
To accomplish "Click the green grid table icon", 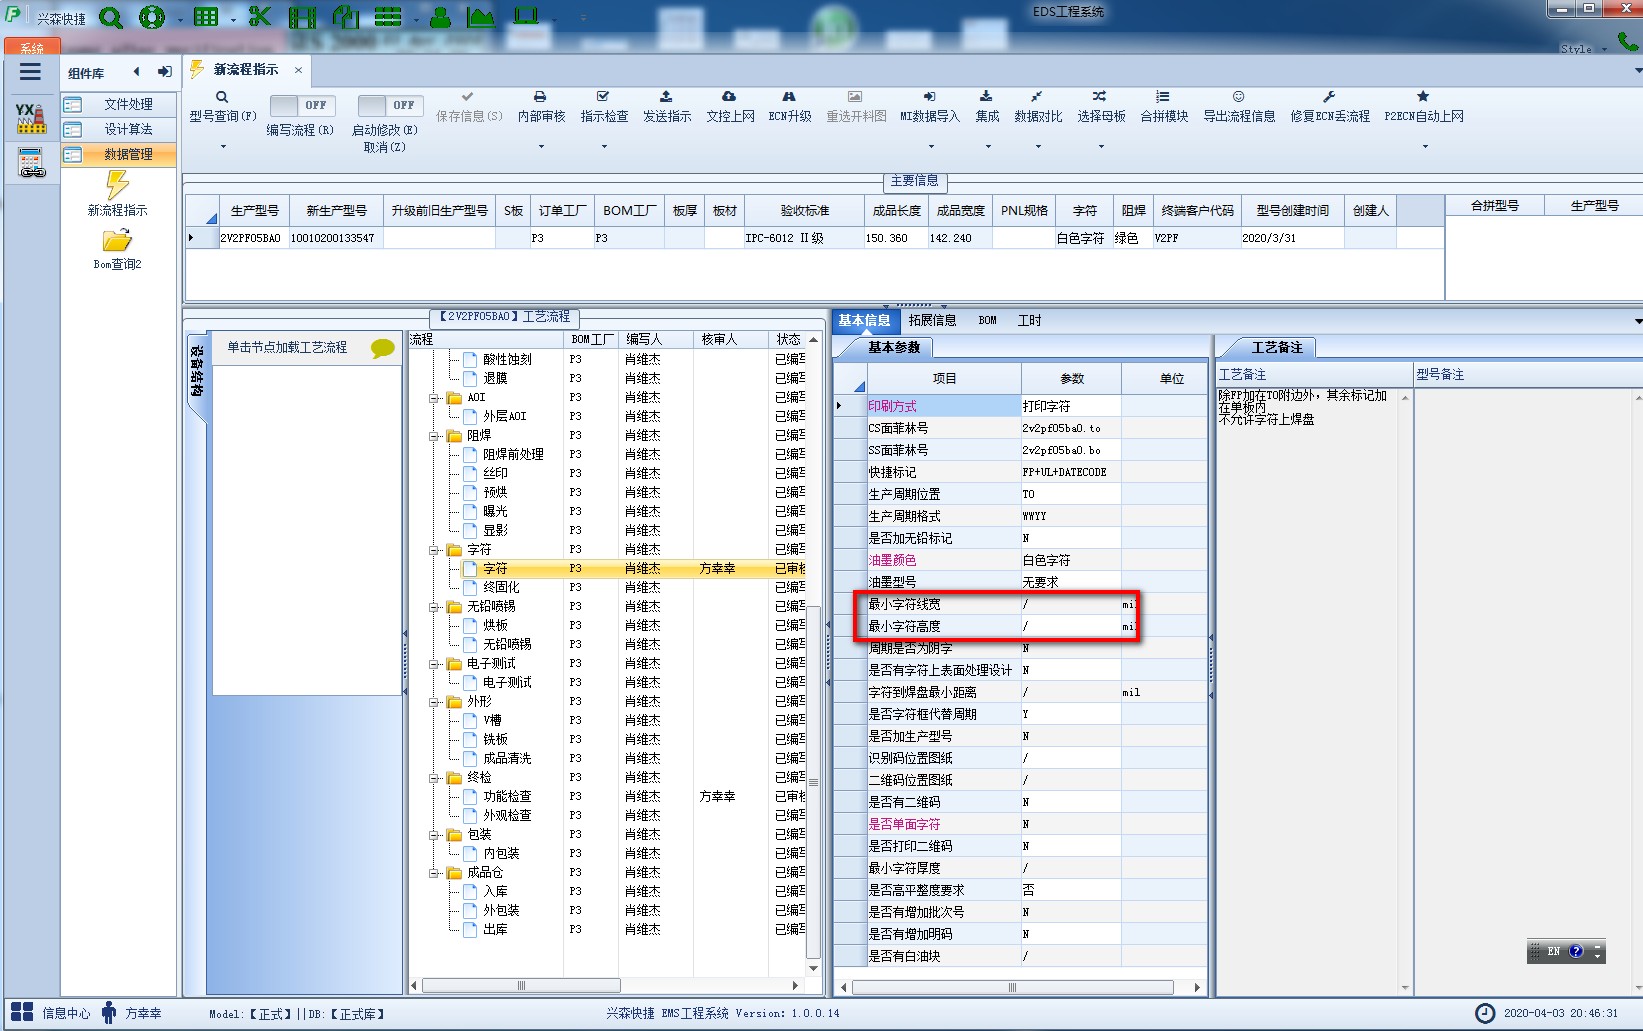I will pyautogui.click(x=206, y=17).
